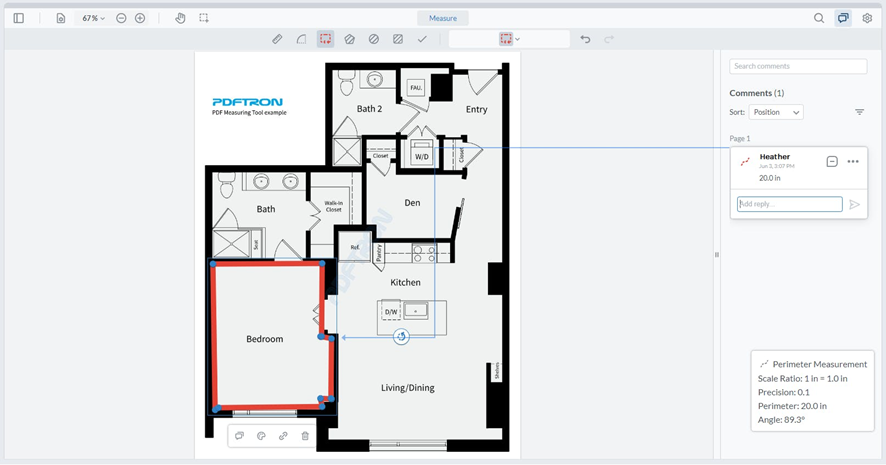Viewport: 886px width, 465px height.
Task: Redo the last action
Action: 609,39
